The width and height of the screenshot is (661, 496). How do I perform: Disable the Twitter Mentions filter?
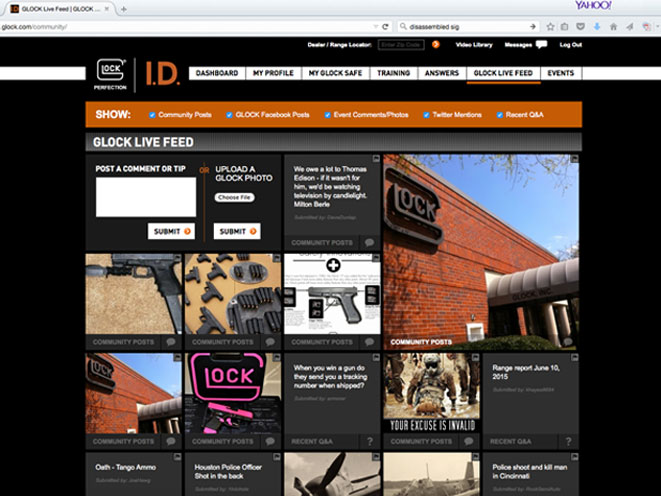click(426, 115)
